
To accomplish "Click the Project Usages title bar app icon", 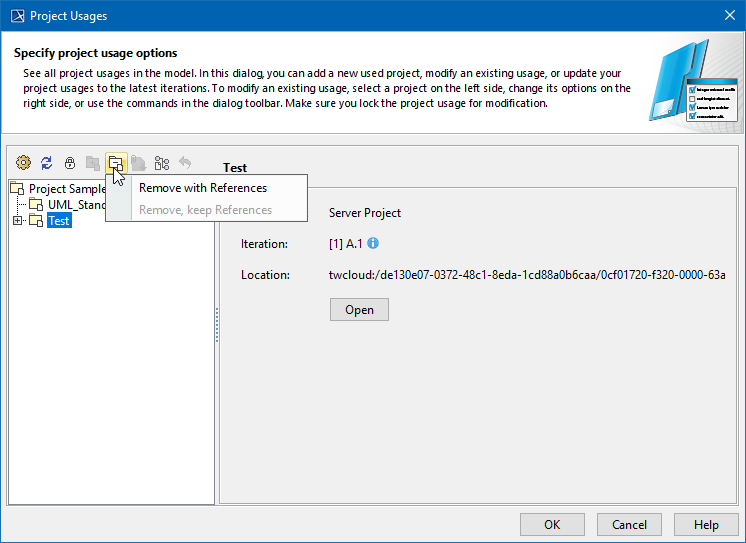I will (18, 16).
